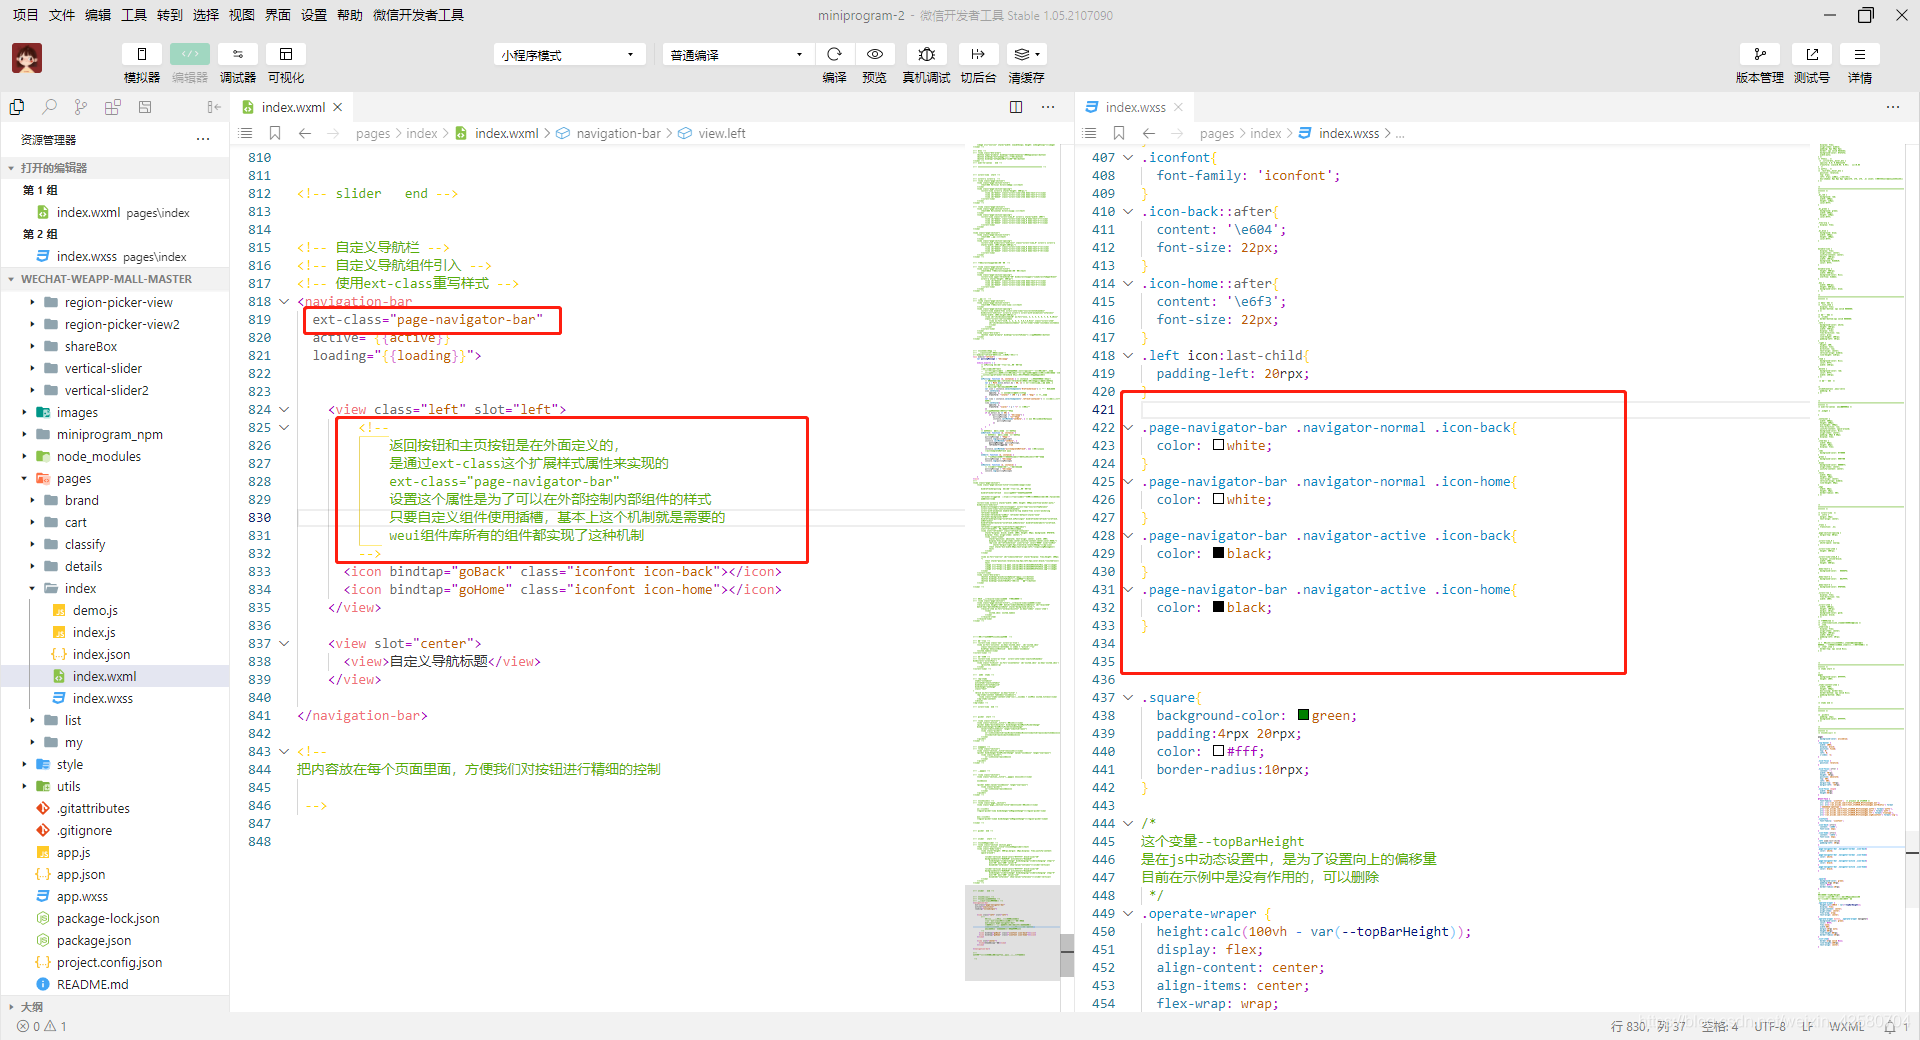Start real-device debugging icon

coord(927,54)
